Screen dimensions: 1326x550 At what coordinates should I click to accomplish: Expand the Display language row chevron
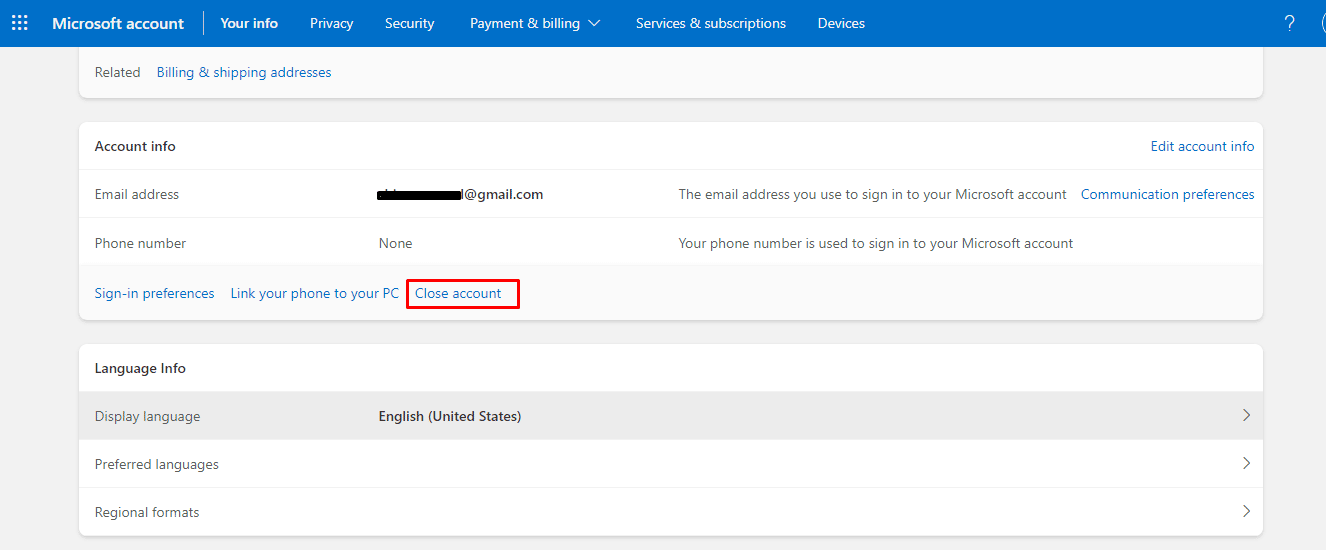(1246, 415)
